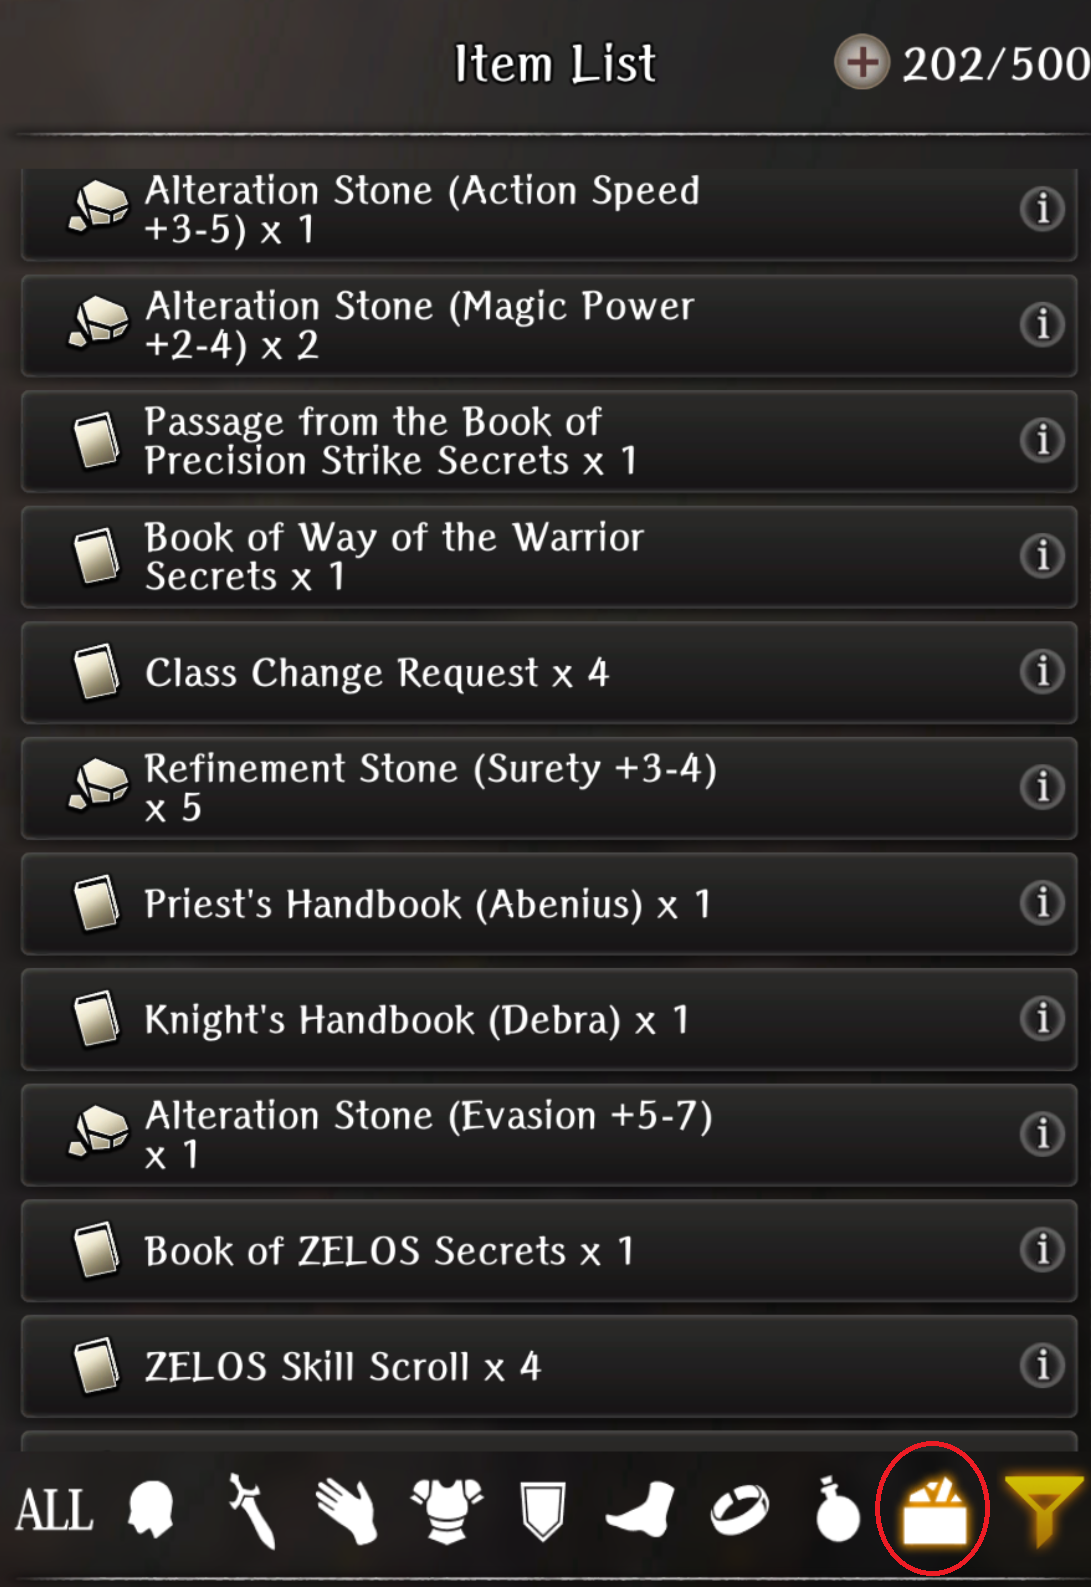The height and width of the screenshot is (1587, 1091).
Task: Filter items by ring accessory icon
Action: pos(740,1510)
